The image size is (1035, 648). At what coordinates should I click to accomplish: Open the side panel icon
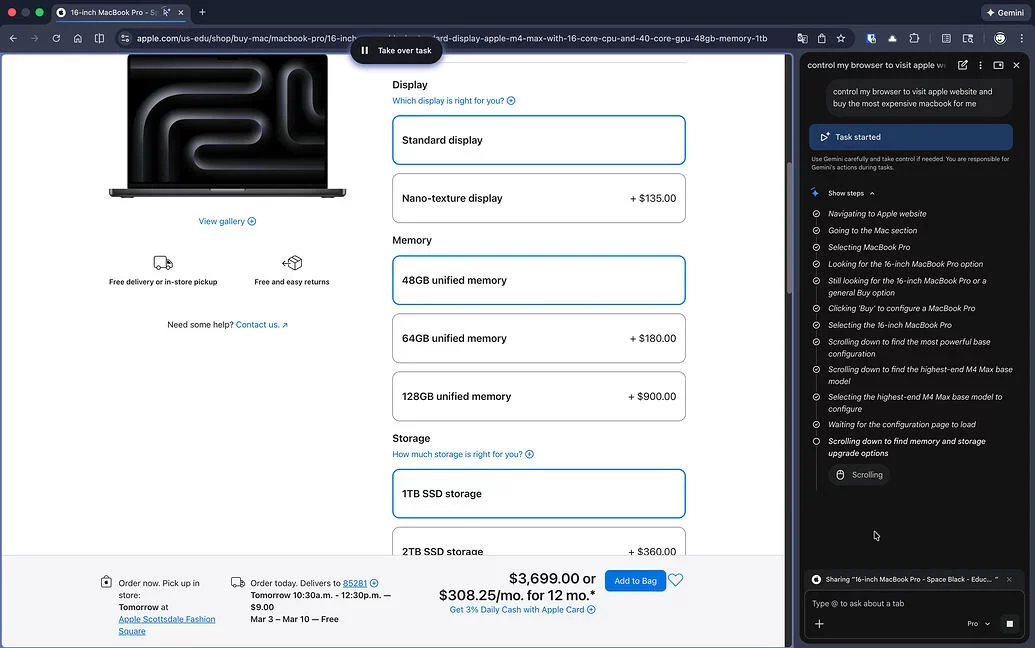tap(966, 39)
